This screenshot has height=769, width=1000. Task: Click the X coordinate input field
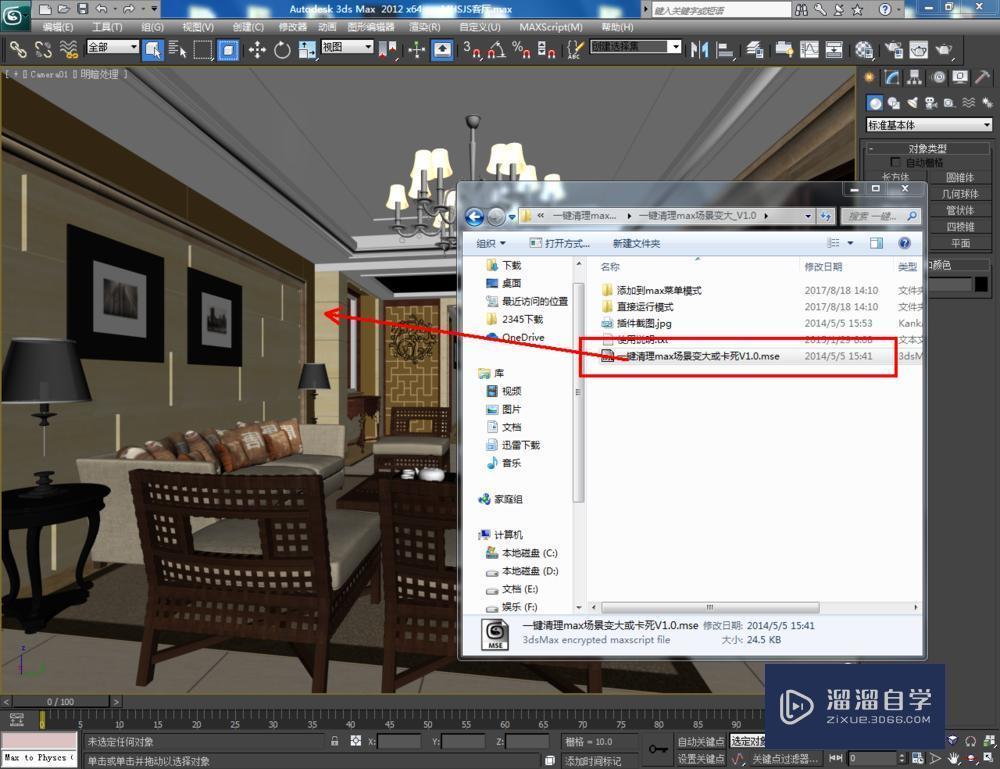399,742
